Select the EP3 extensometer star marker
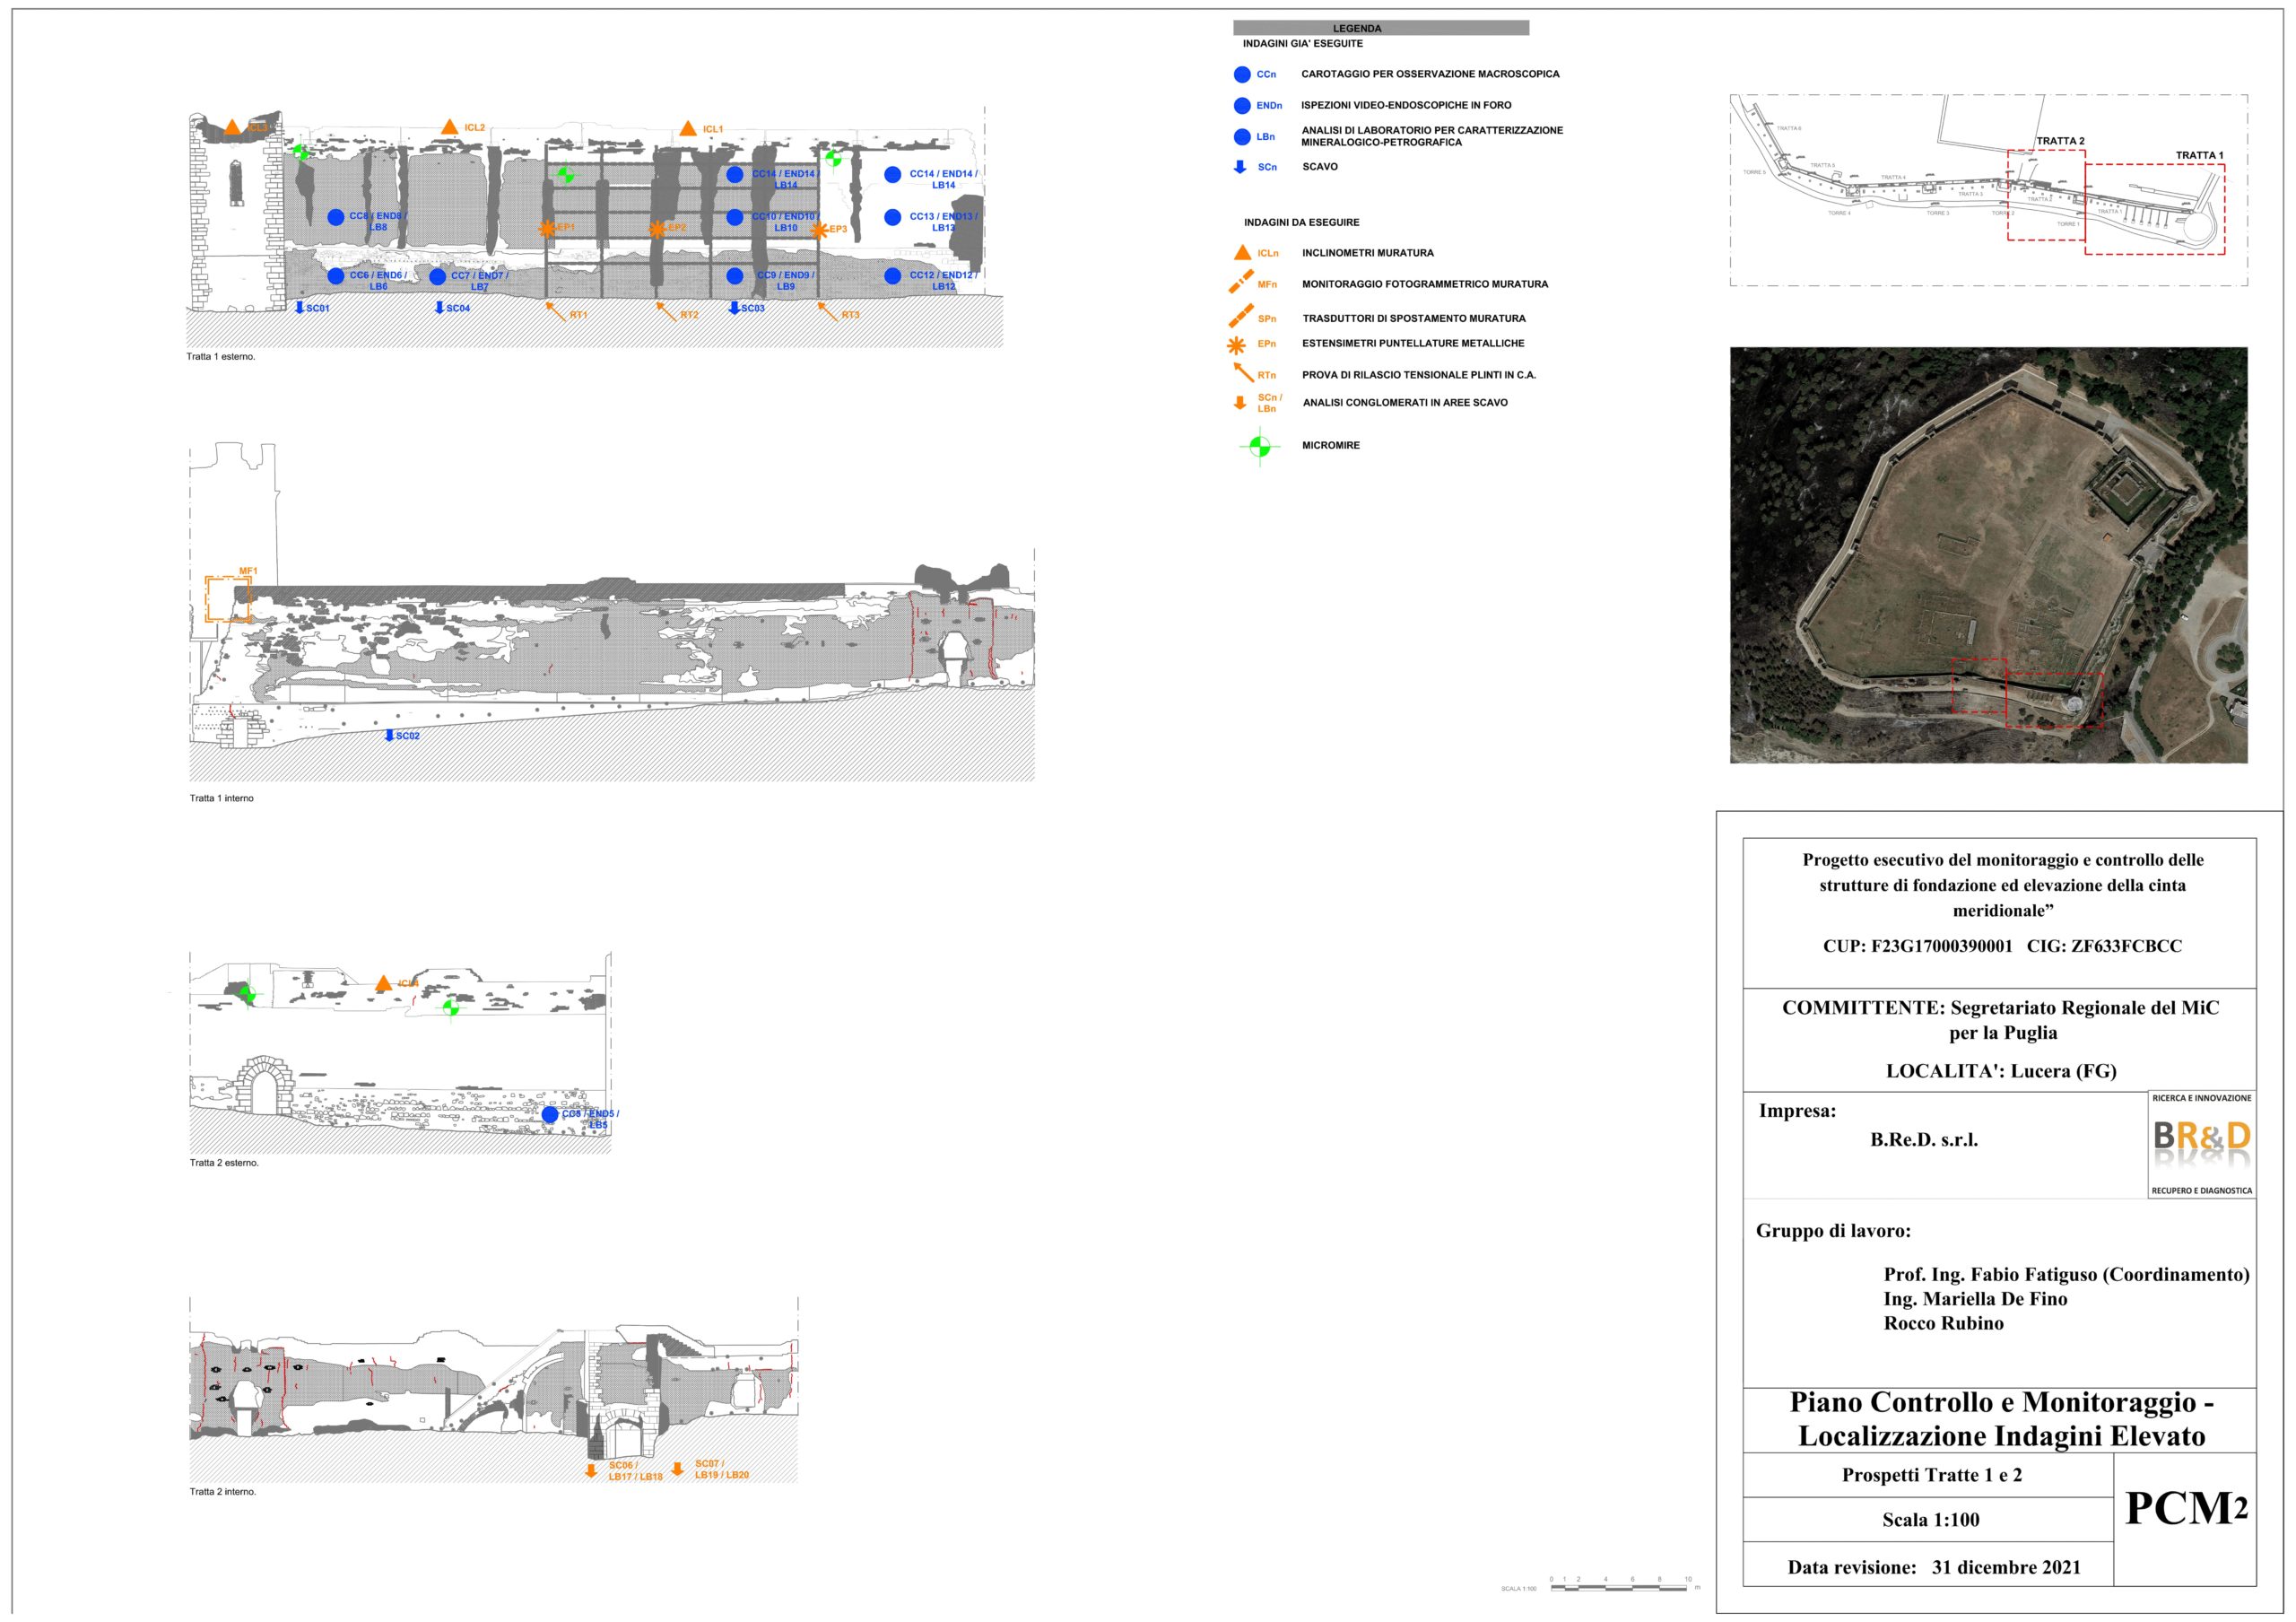 pyautogui.click(x=819, y=230)
